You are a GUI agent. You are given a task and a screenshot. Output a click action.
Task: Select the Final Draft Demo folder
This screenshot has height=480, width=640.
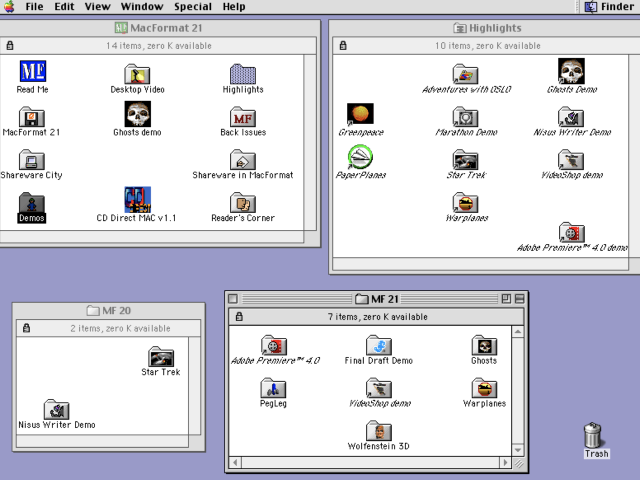379,345
